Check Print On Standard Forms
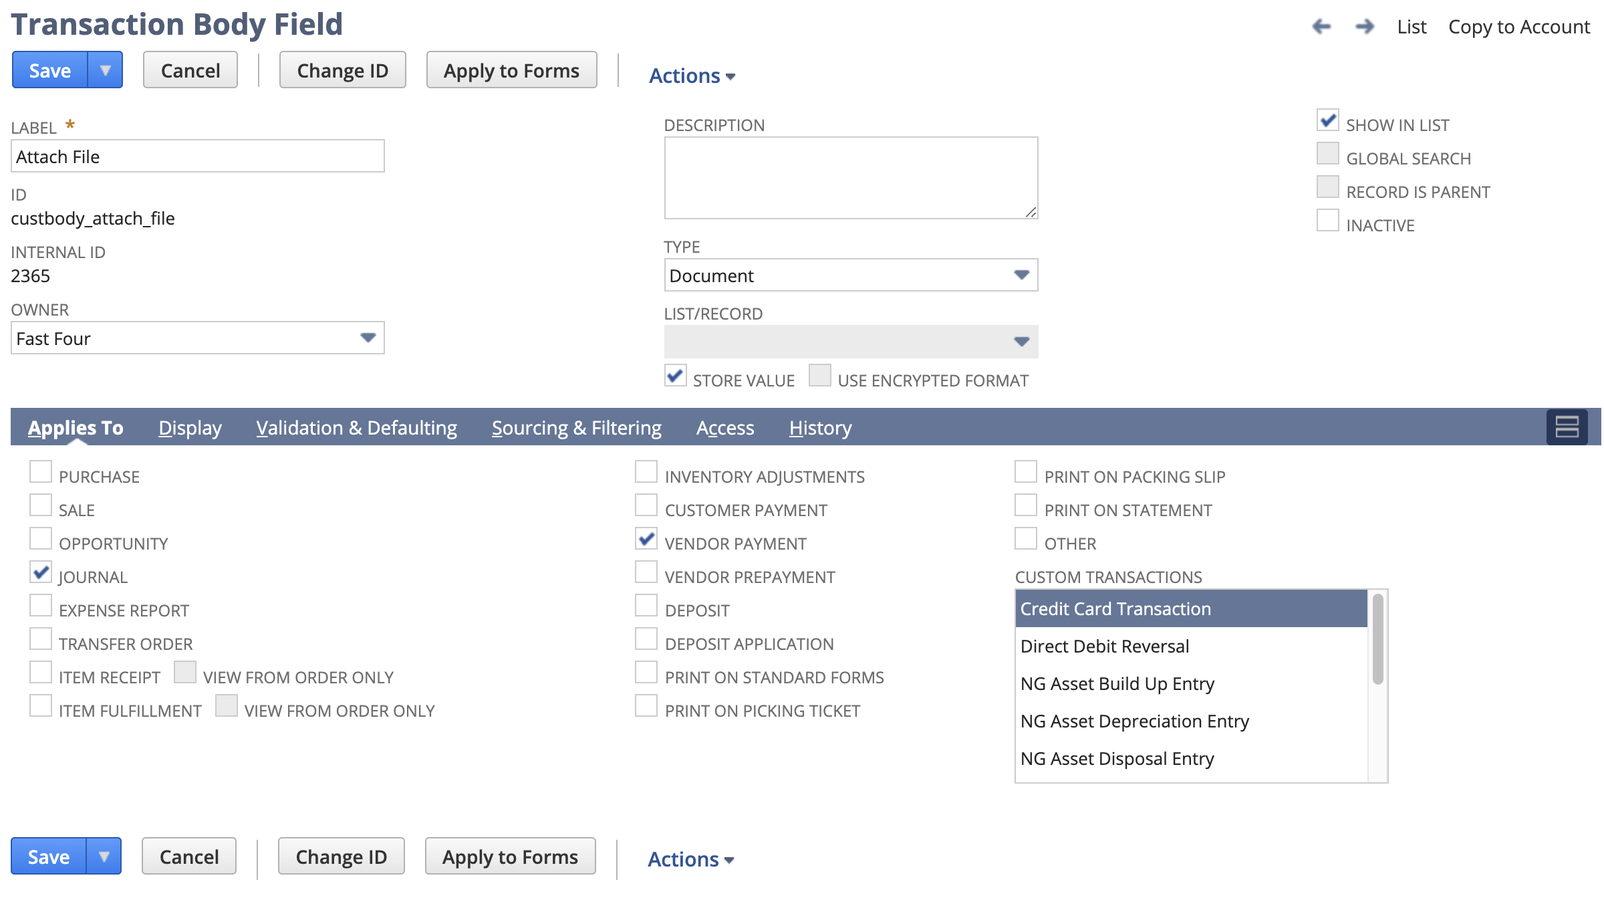 tap(647, 673)
